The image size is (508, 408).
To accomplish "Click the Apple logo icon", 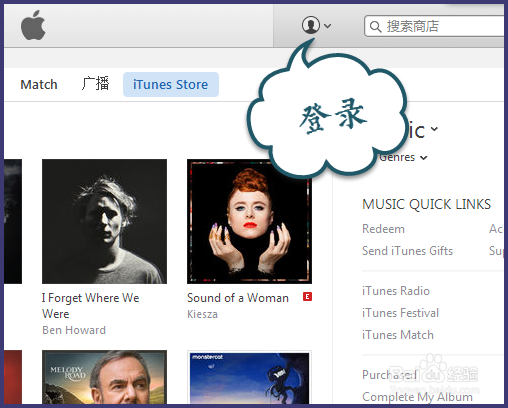I will coord(33,25).
